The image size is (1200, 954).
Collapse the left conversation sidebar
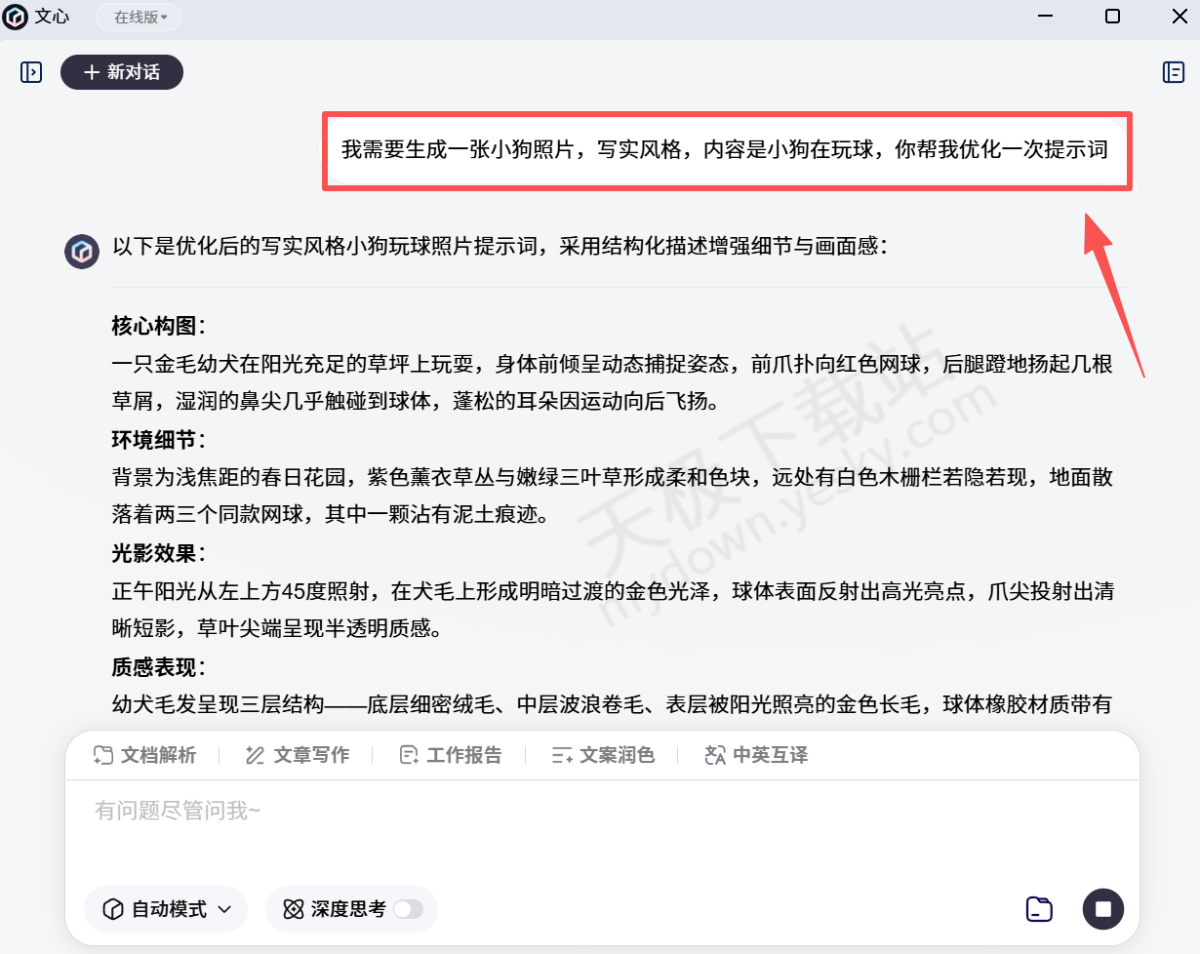[30, 72]
